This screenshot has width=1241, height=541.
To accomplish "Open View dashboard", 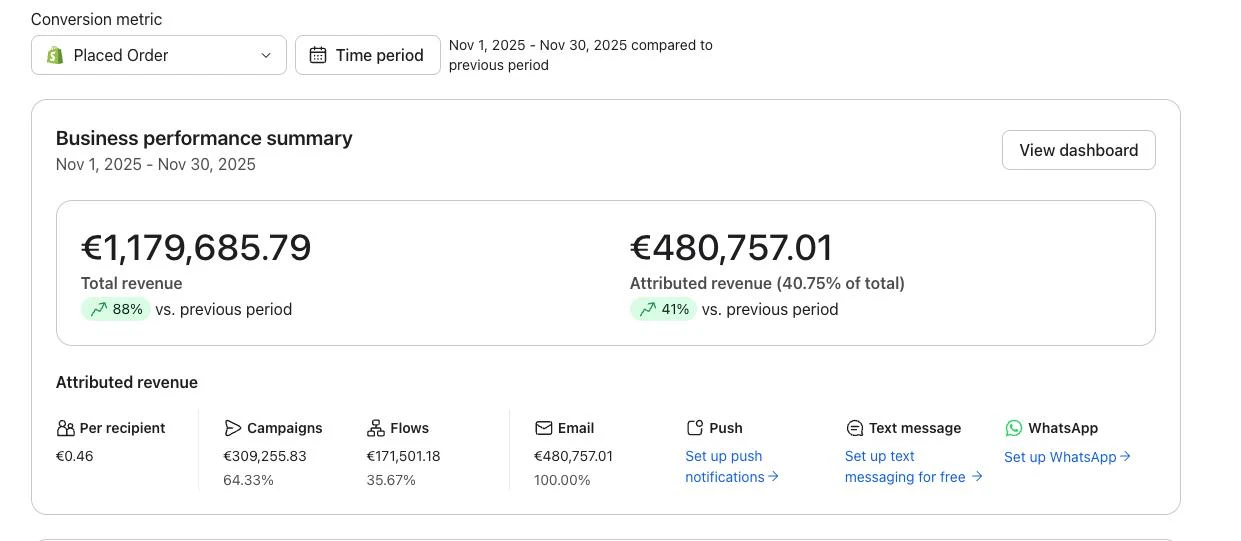I will pos(1079,150).
